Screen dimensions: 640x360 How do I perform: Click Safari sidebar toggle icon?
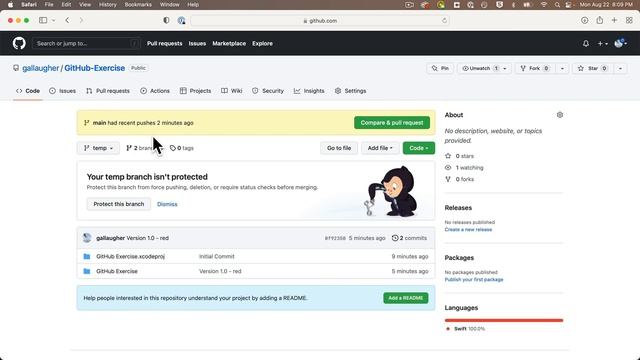43,20
